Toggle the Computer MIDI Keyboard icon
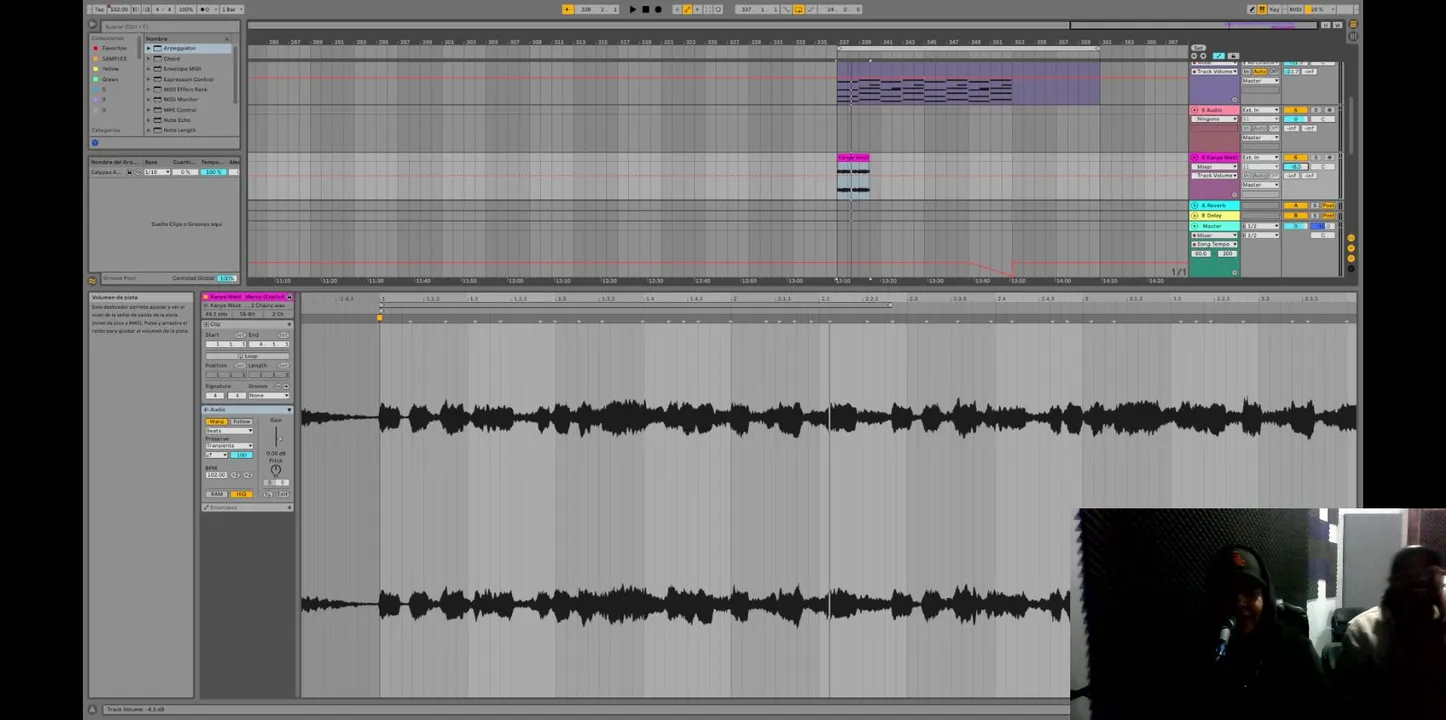This screenshot has height=720, width=1446. [1262, 9]
